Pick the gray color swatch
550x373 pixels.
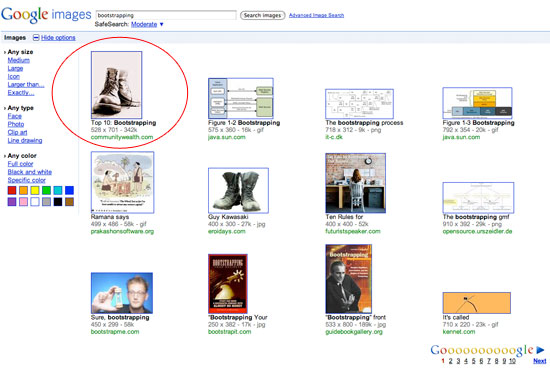tap(46, 202)
